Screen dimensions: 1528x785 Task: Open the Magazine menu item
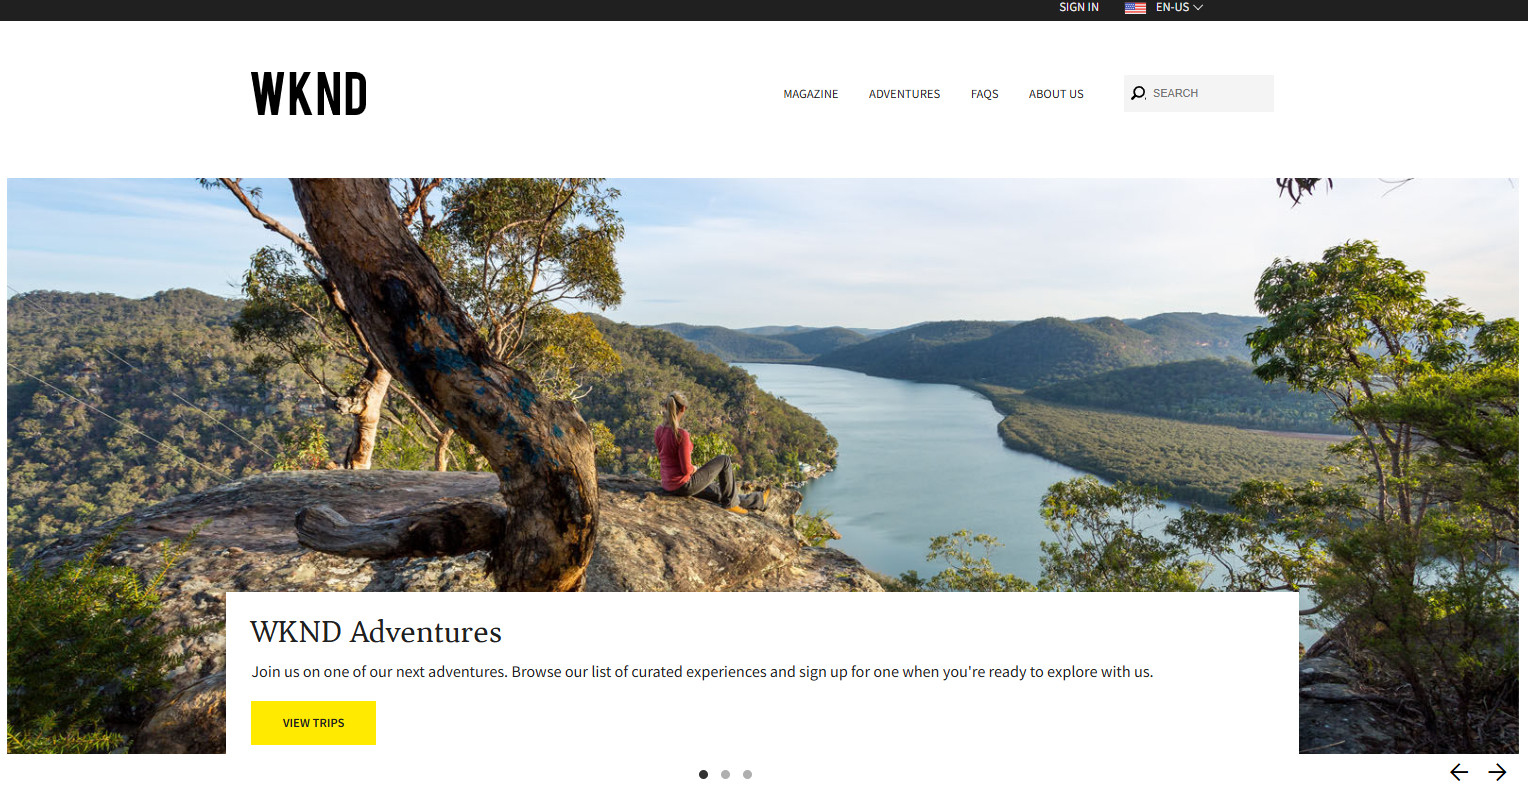pos(811,94)
